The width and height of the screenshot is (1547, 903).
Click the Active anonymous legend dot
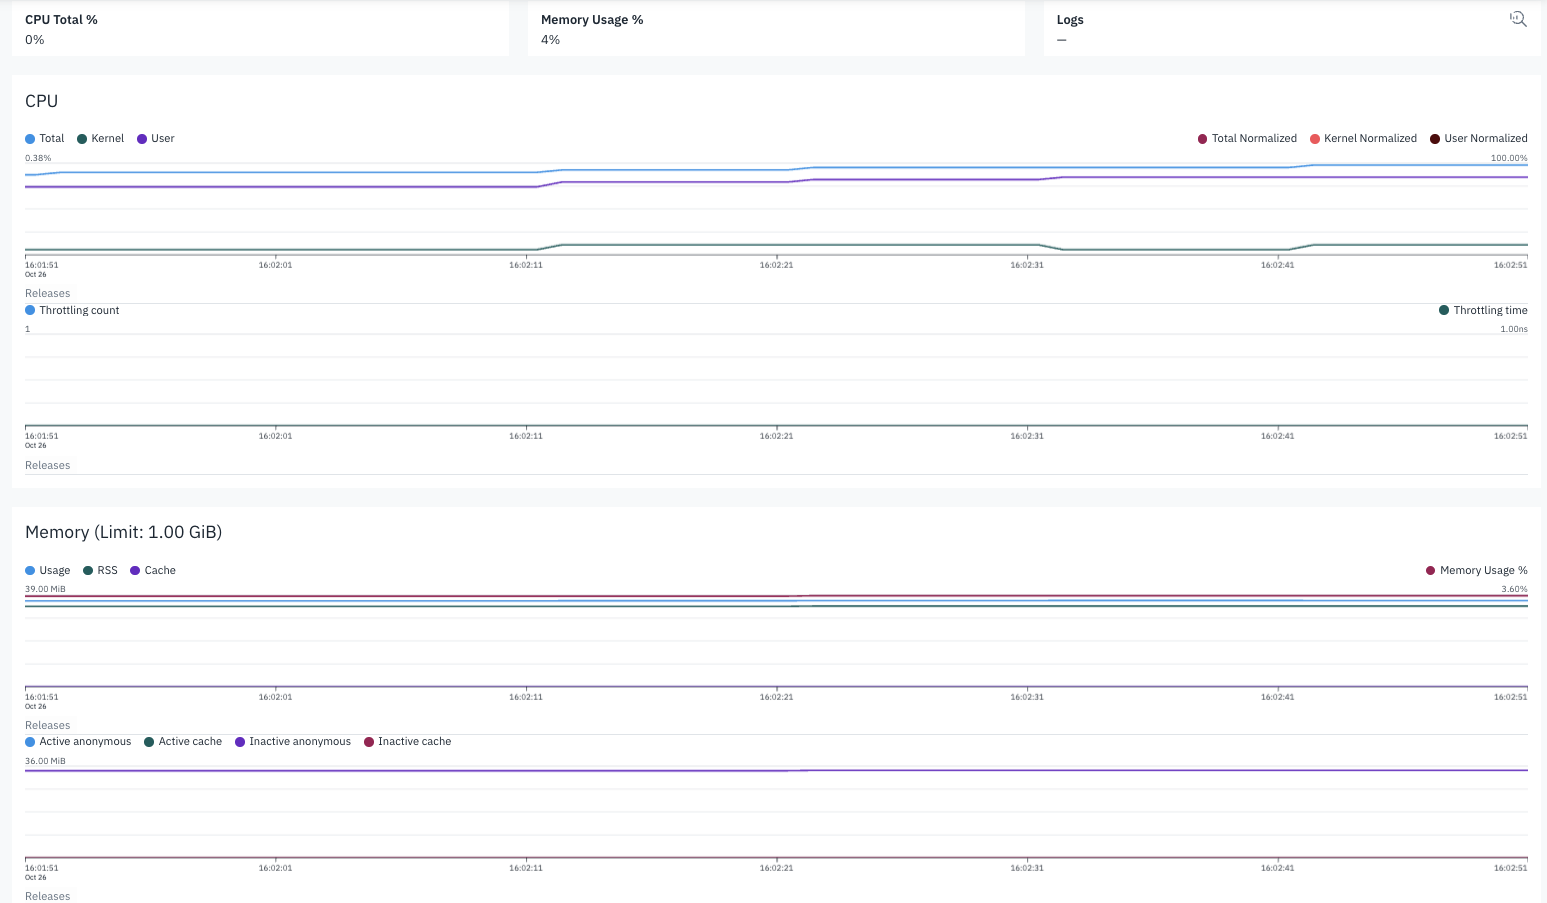click(x=28, y=741)
